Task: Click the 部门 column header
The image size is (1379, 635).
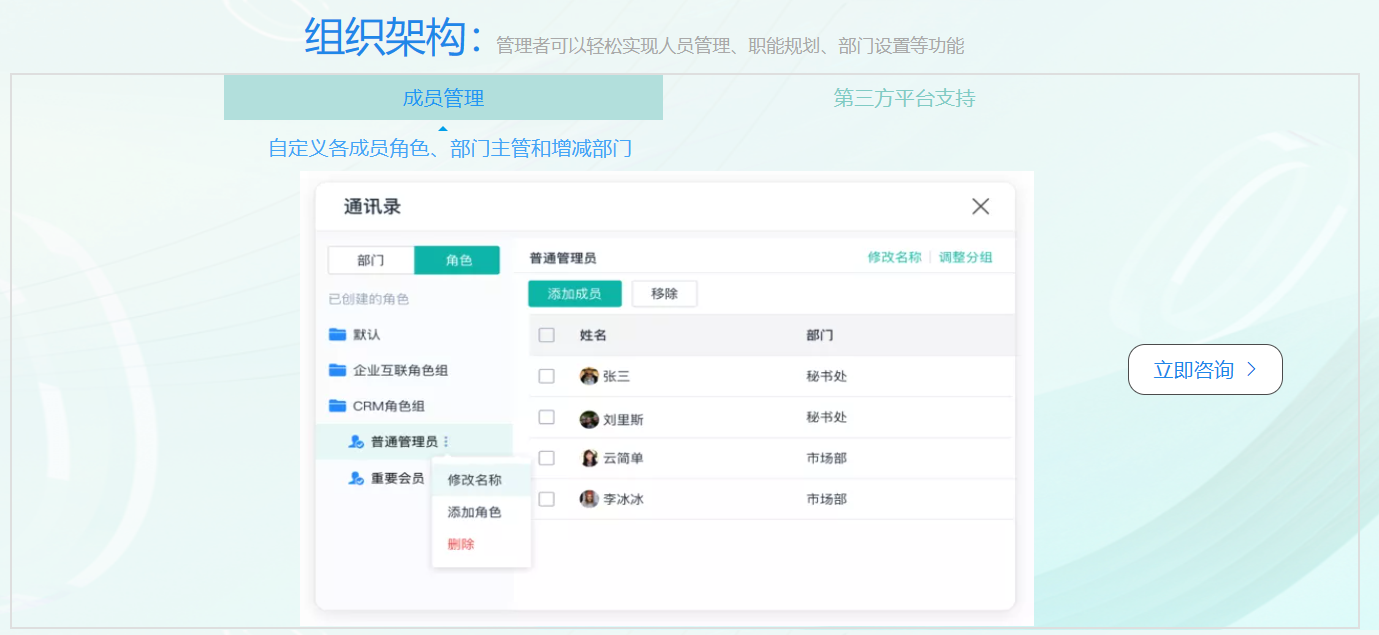Action: [820, 335]
